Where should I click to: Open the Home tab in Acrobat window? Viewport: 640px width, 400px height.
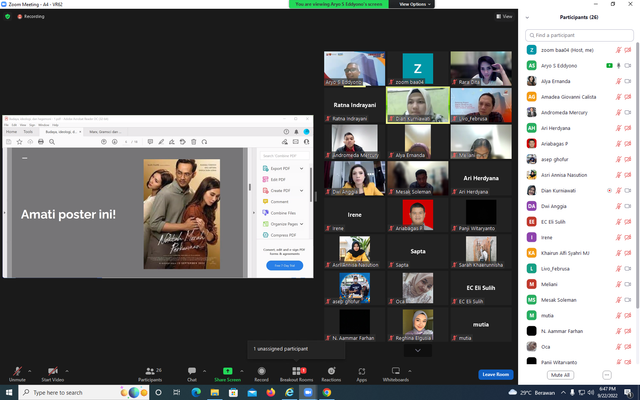pos(11,132)
